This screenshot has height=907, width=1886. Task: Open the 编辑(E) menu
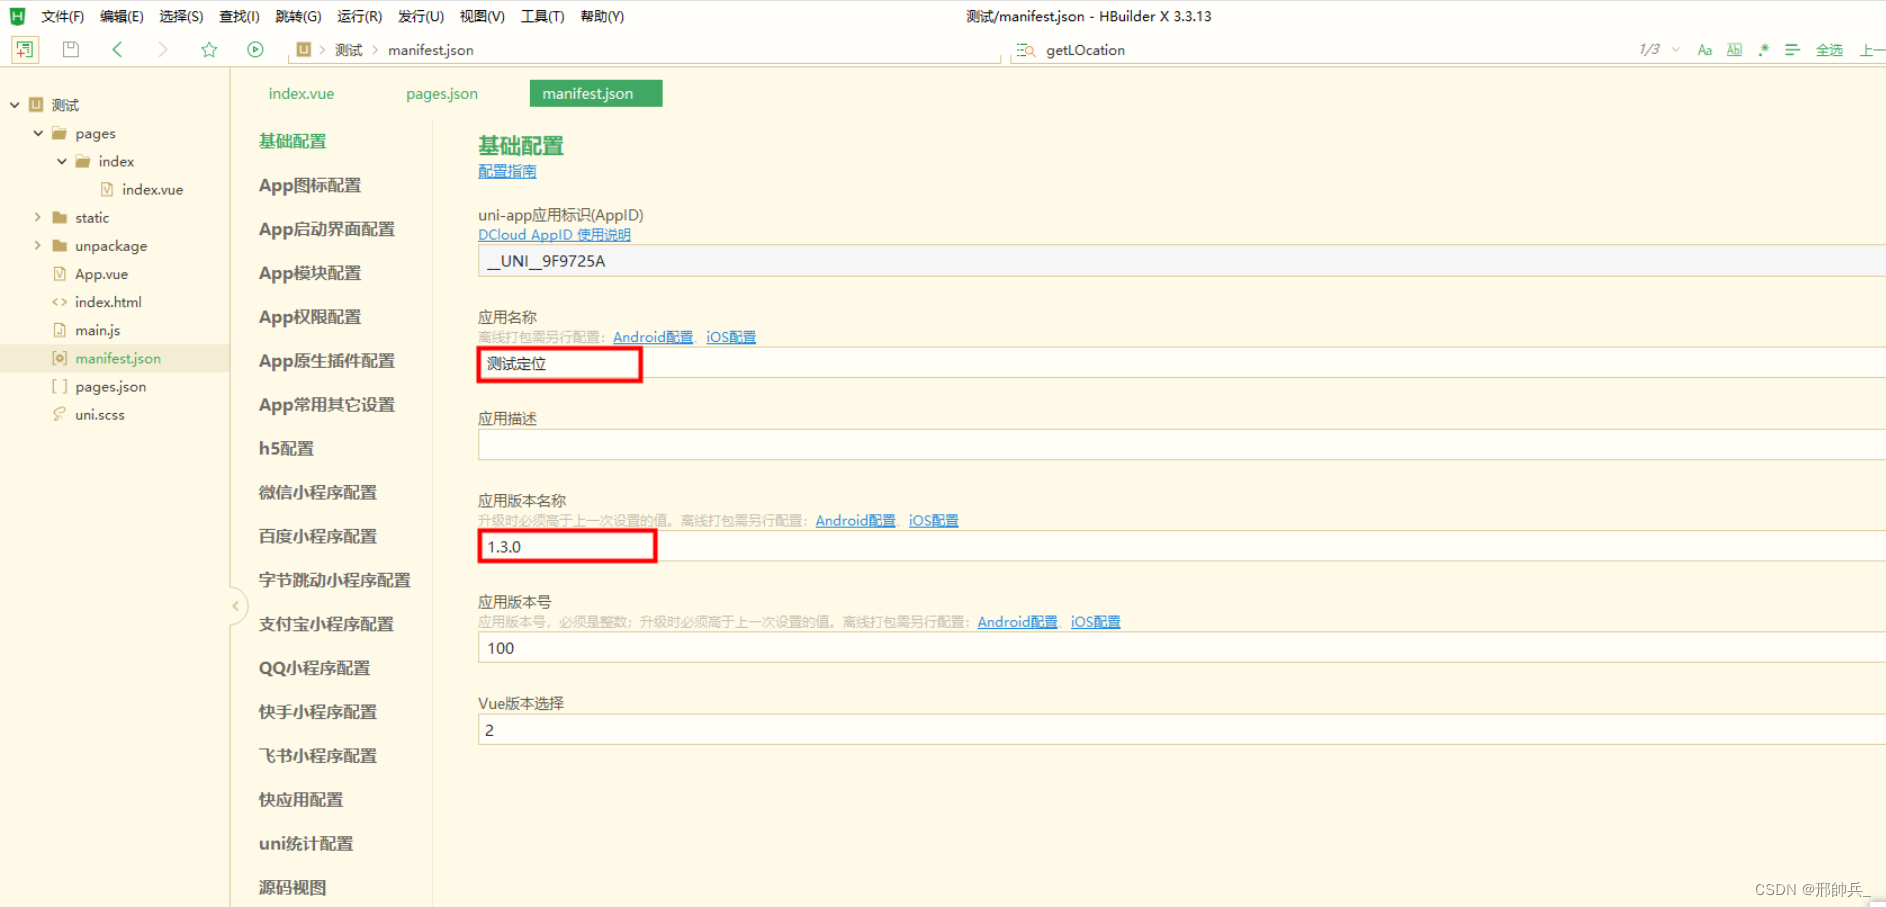tap(121, 16)
